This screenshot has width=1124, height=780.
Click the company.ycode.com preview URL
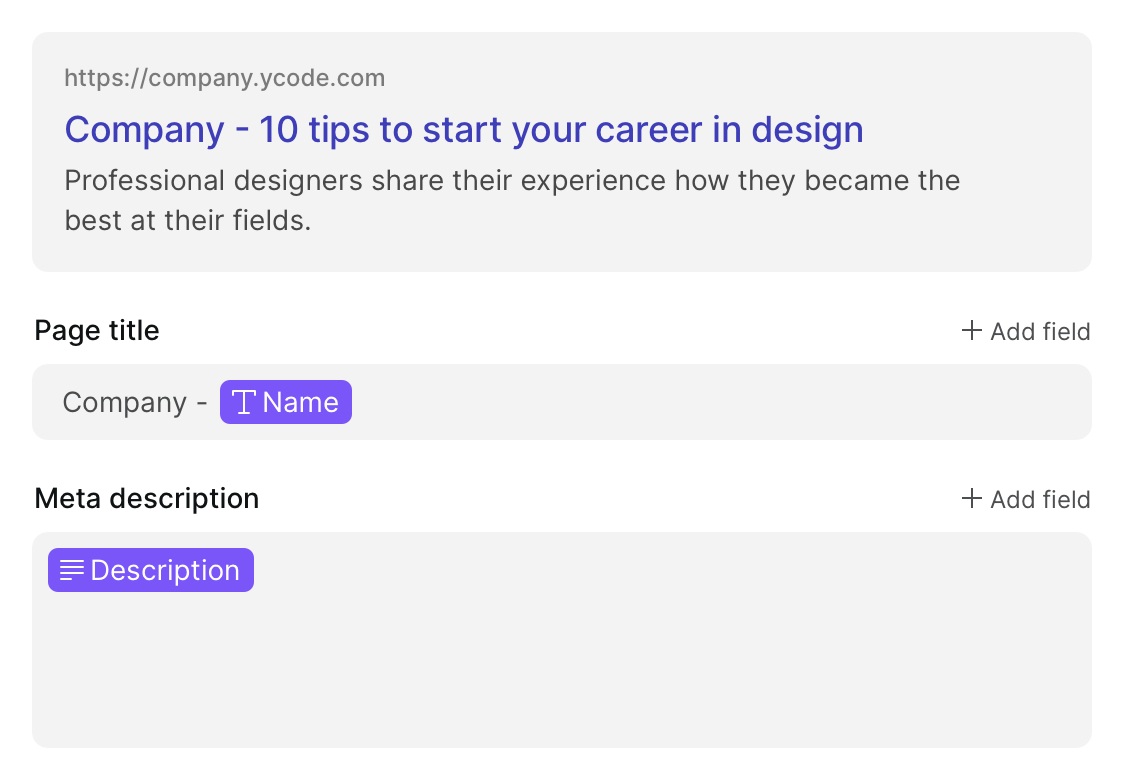[x=224, y=77]
